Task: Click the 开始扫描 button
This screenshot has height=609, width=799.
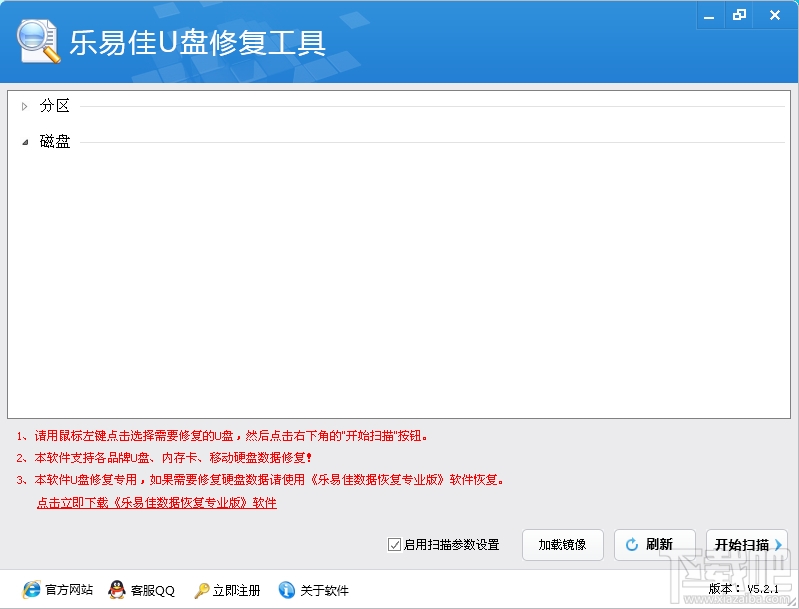Action: click(x=747, y=545)
